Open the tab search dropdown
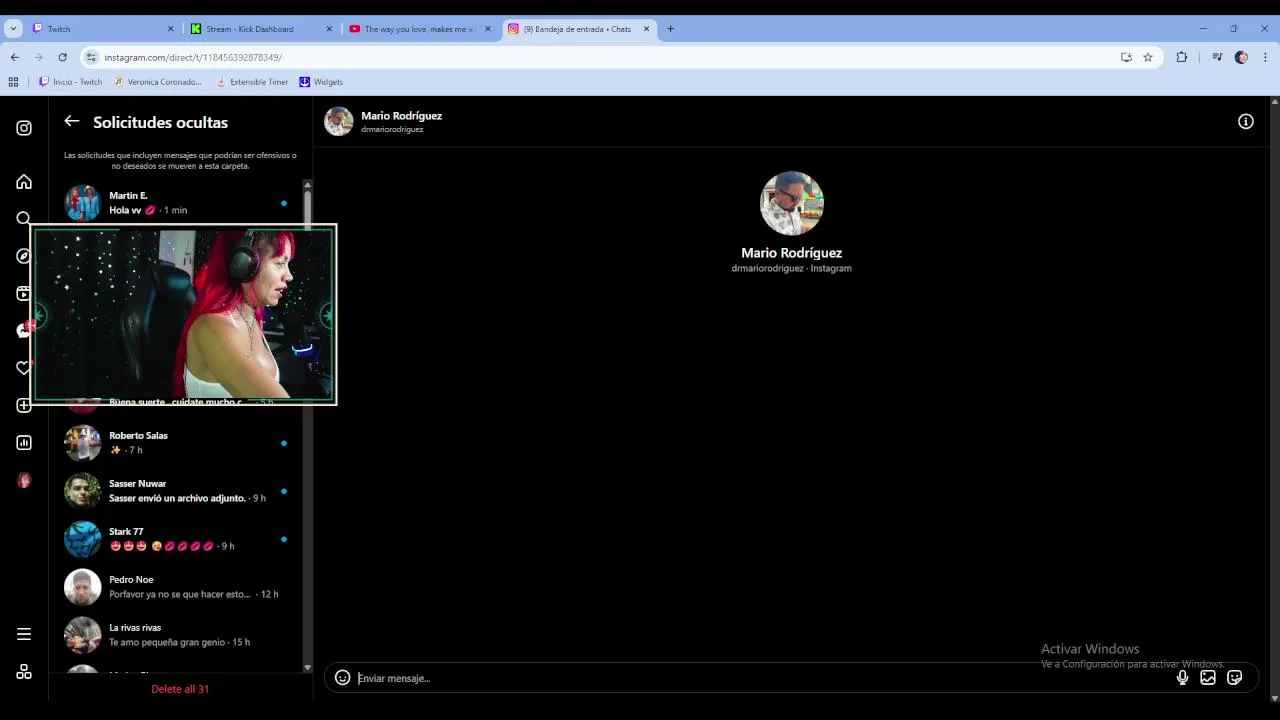Screen dimensions: 1280x720 (13, 29)
